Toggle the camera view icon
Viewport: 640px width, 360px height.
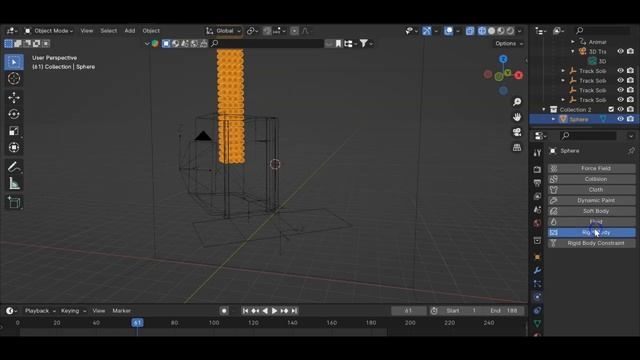tap(517, 132)
